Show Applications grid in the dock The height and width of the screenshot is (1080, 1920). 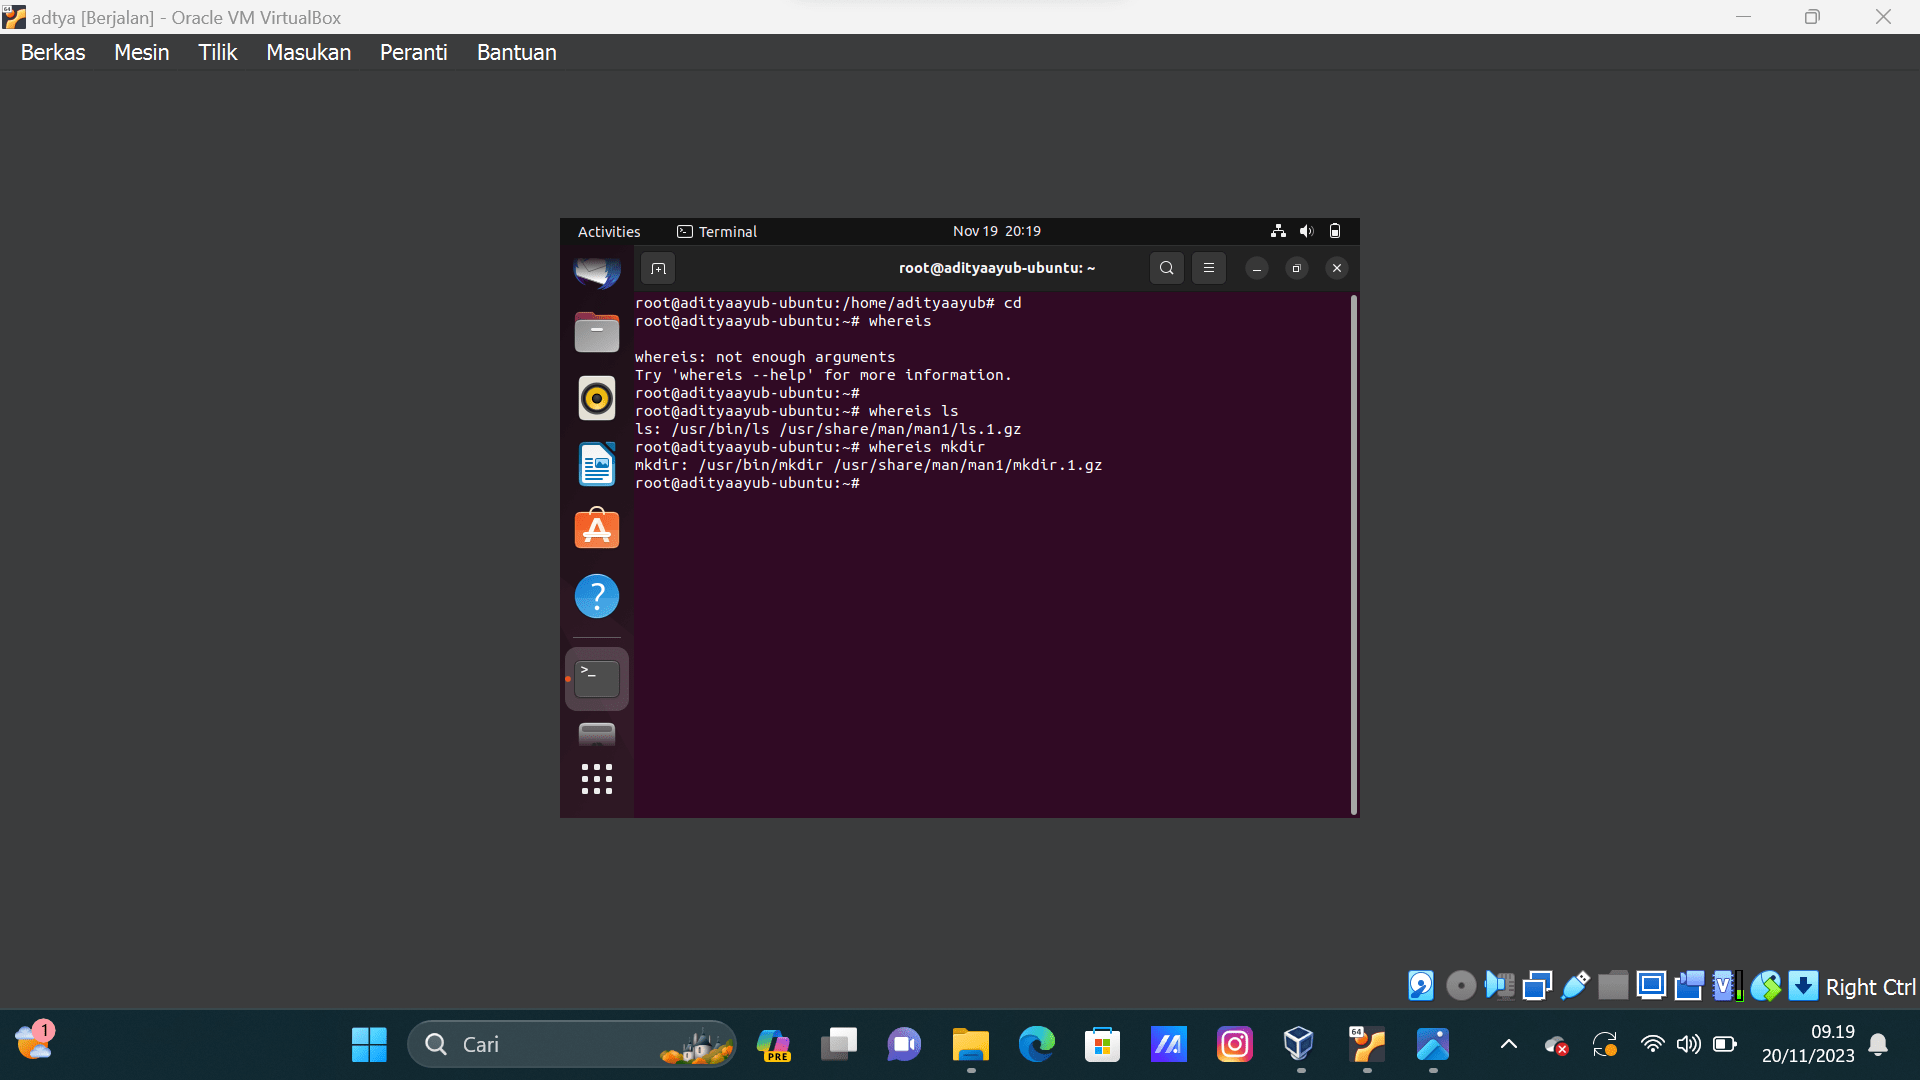click(x=597, y=779)
